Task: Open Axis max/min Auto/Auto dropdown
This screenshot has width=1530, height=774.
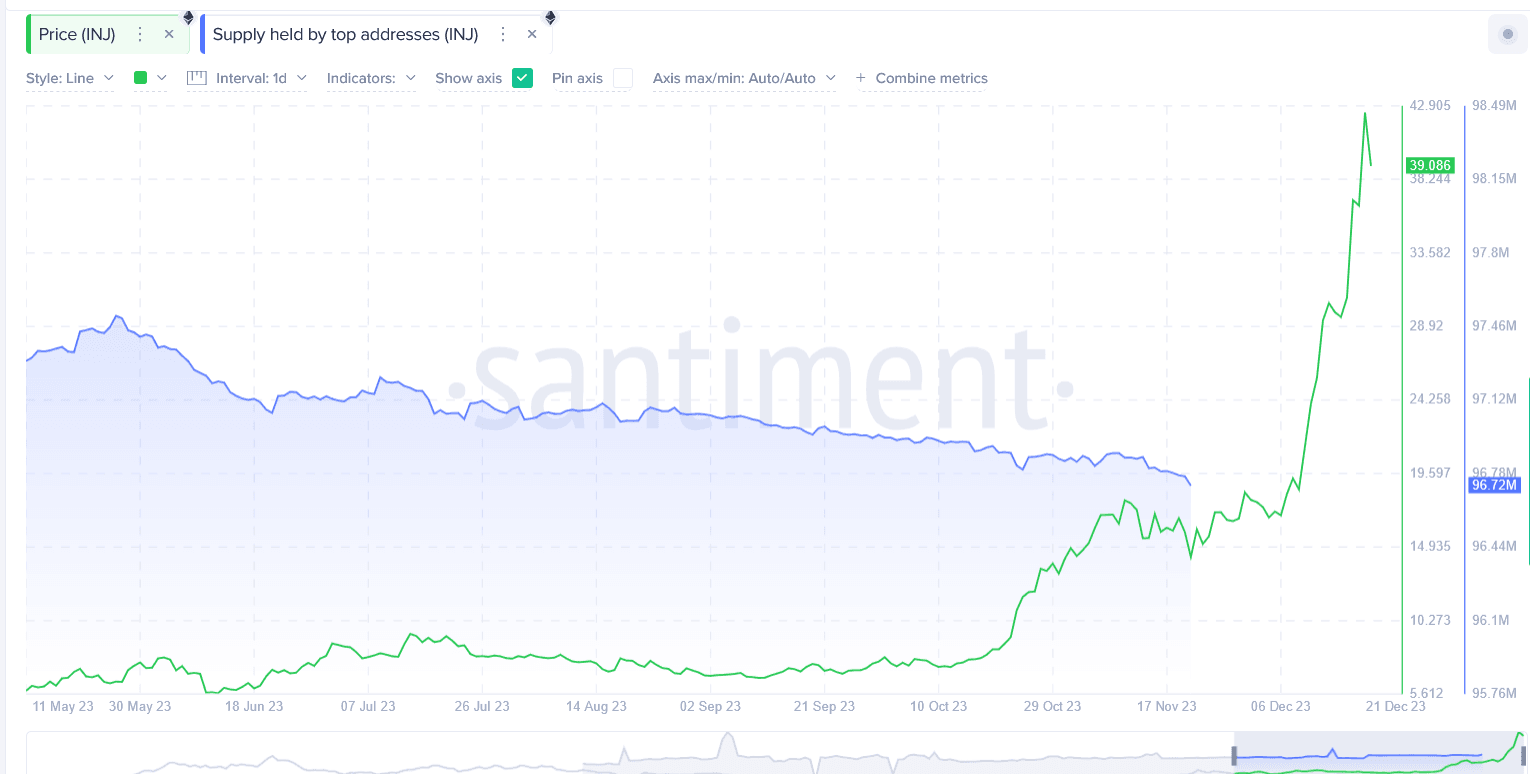Action: 744,78
